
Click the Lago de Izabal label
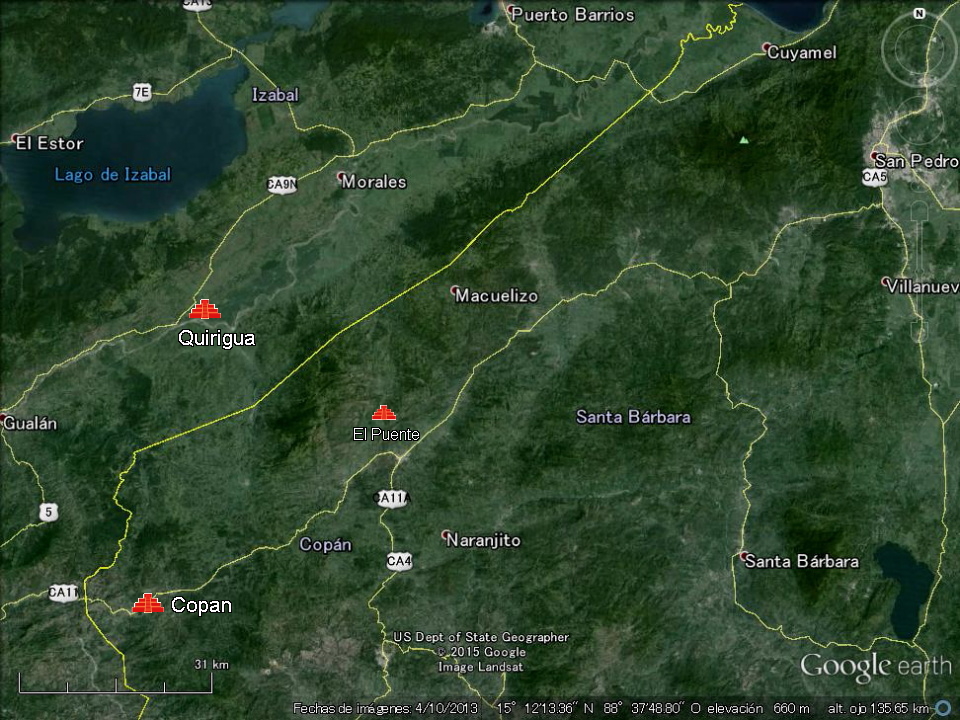point(113,175)
